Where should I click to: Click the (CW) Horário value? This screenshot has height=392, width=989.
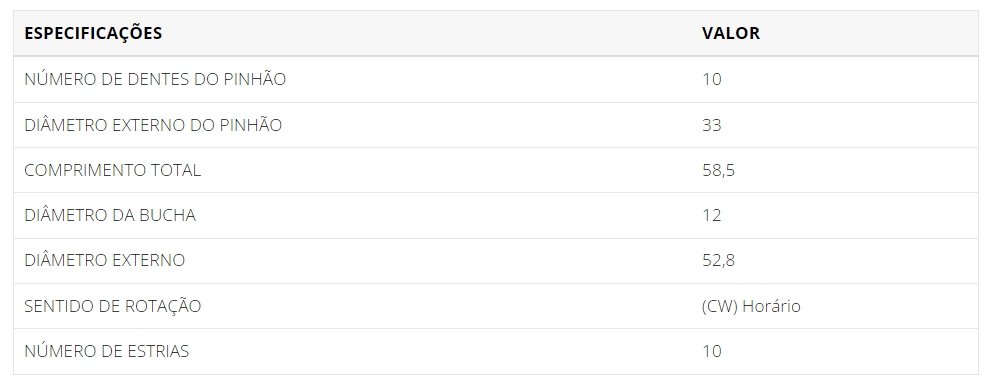pos(751,306)
